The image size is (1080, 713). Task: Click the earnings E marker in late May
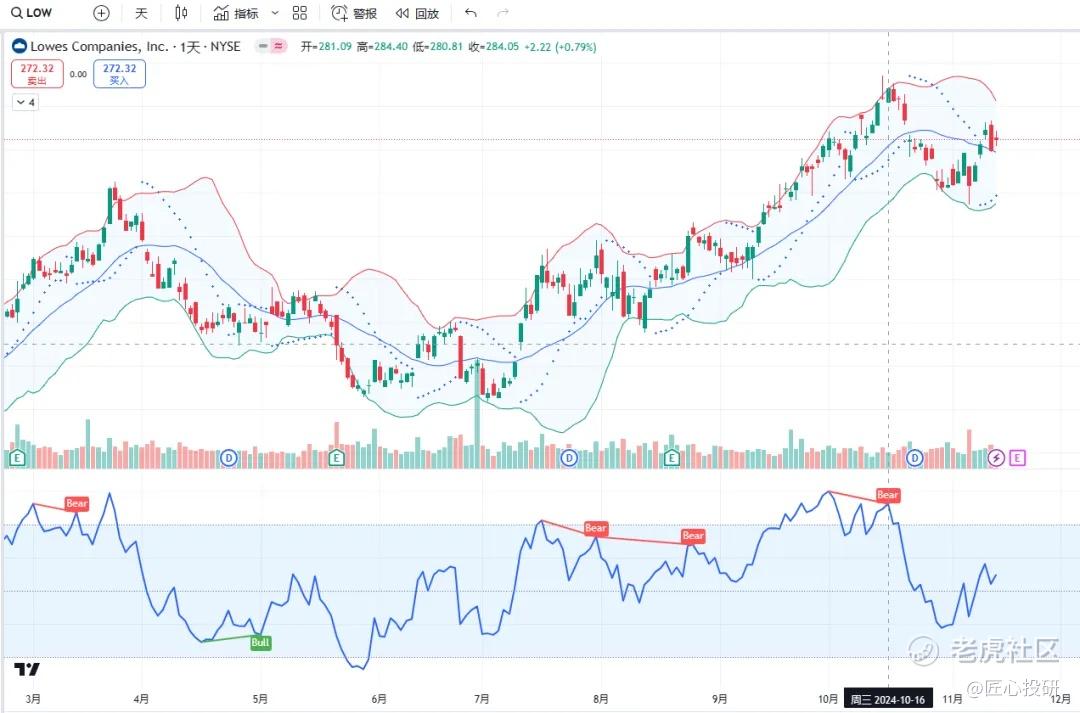click(336, 457)
